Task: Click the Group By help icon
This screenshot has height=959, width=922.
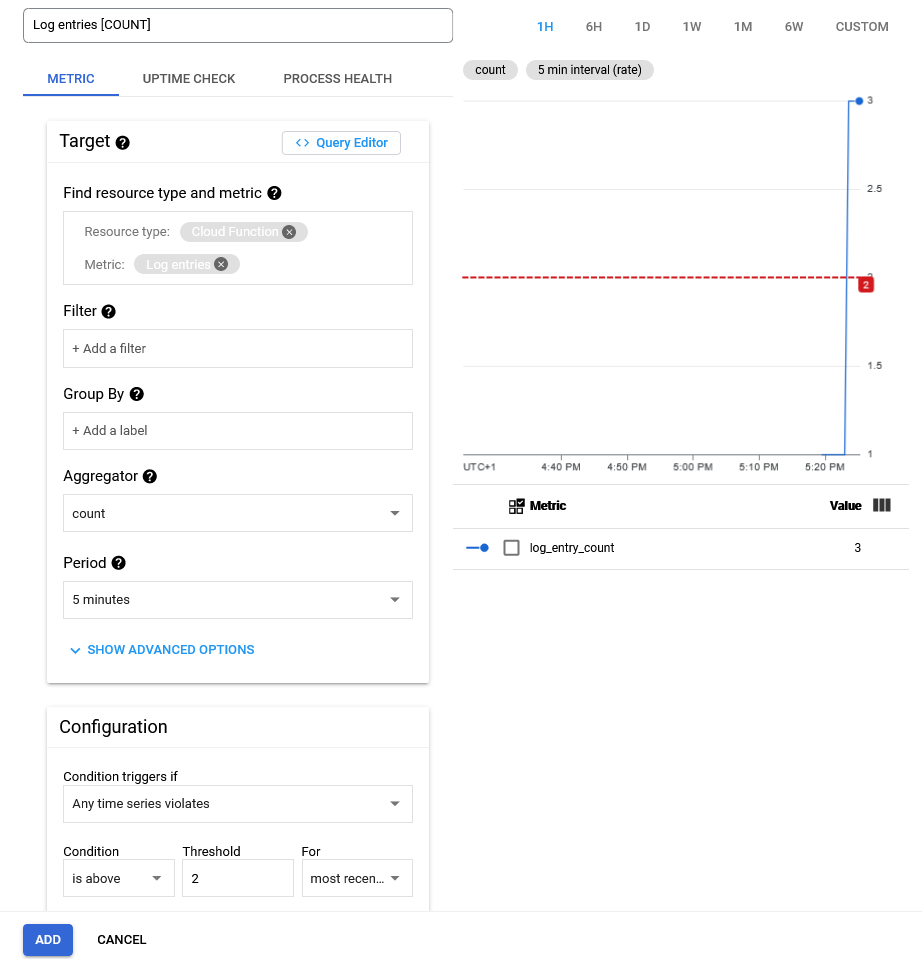Action: 137,395
